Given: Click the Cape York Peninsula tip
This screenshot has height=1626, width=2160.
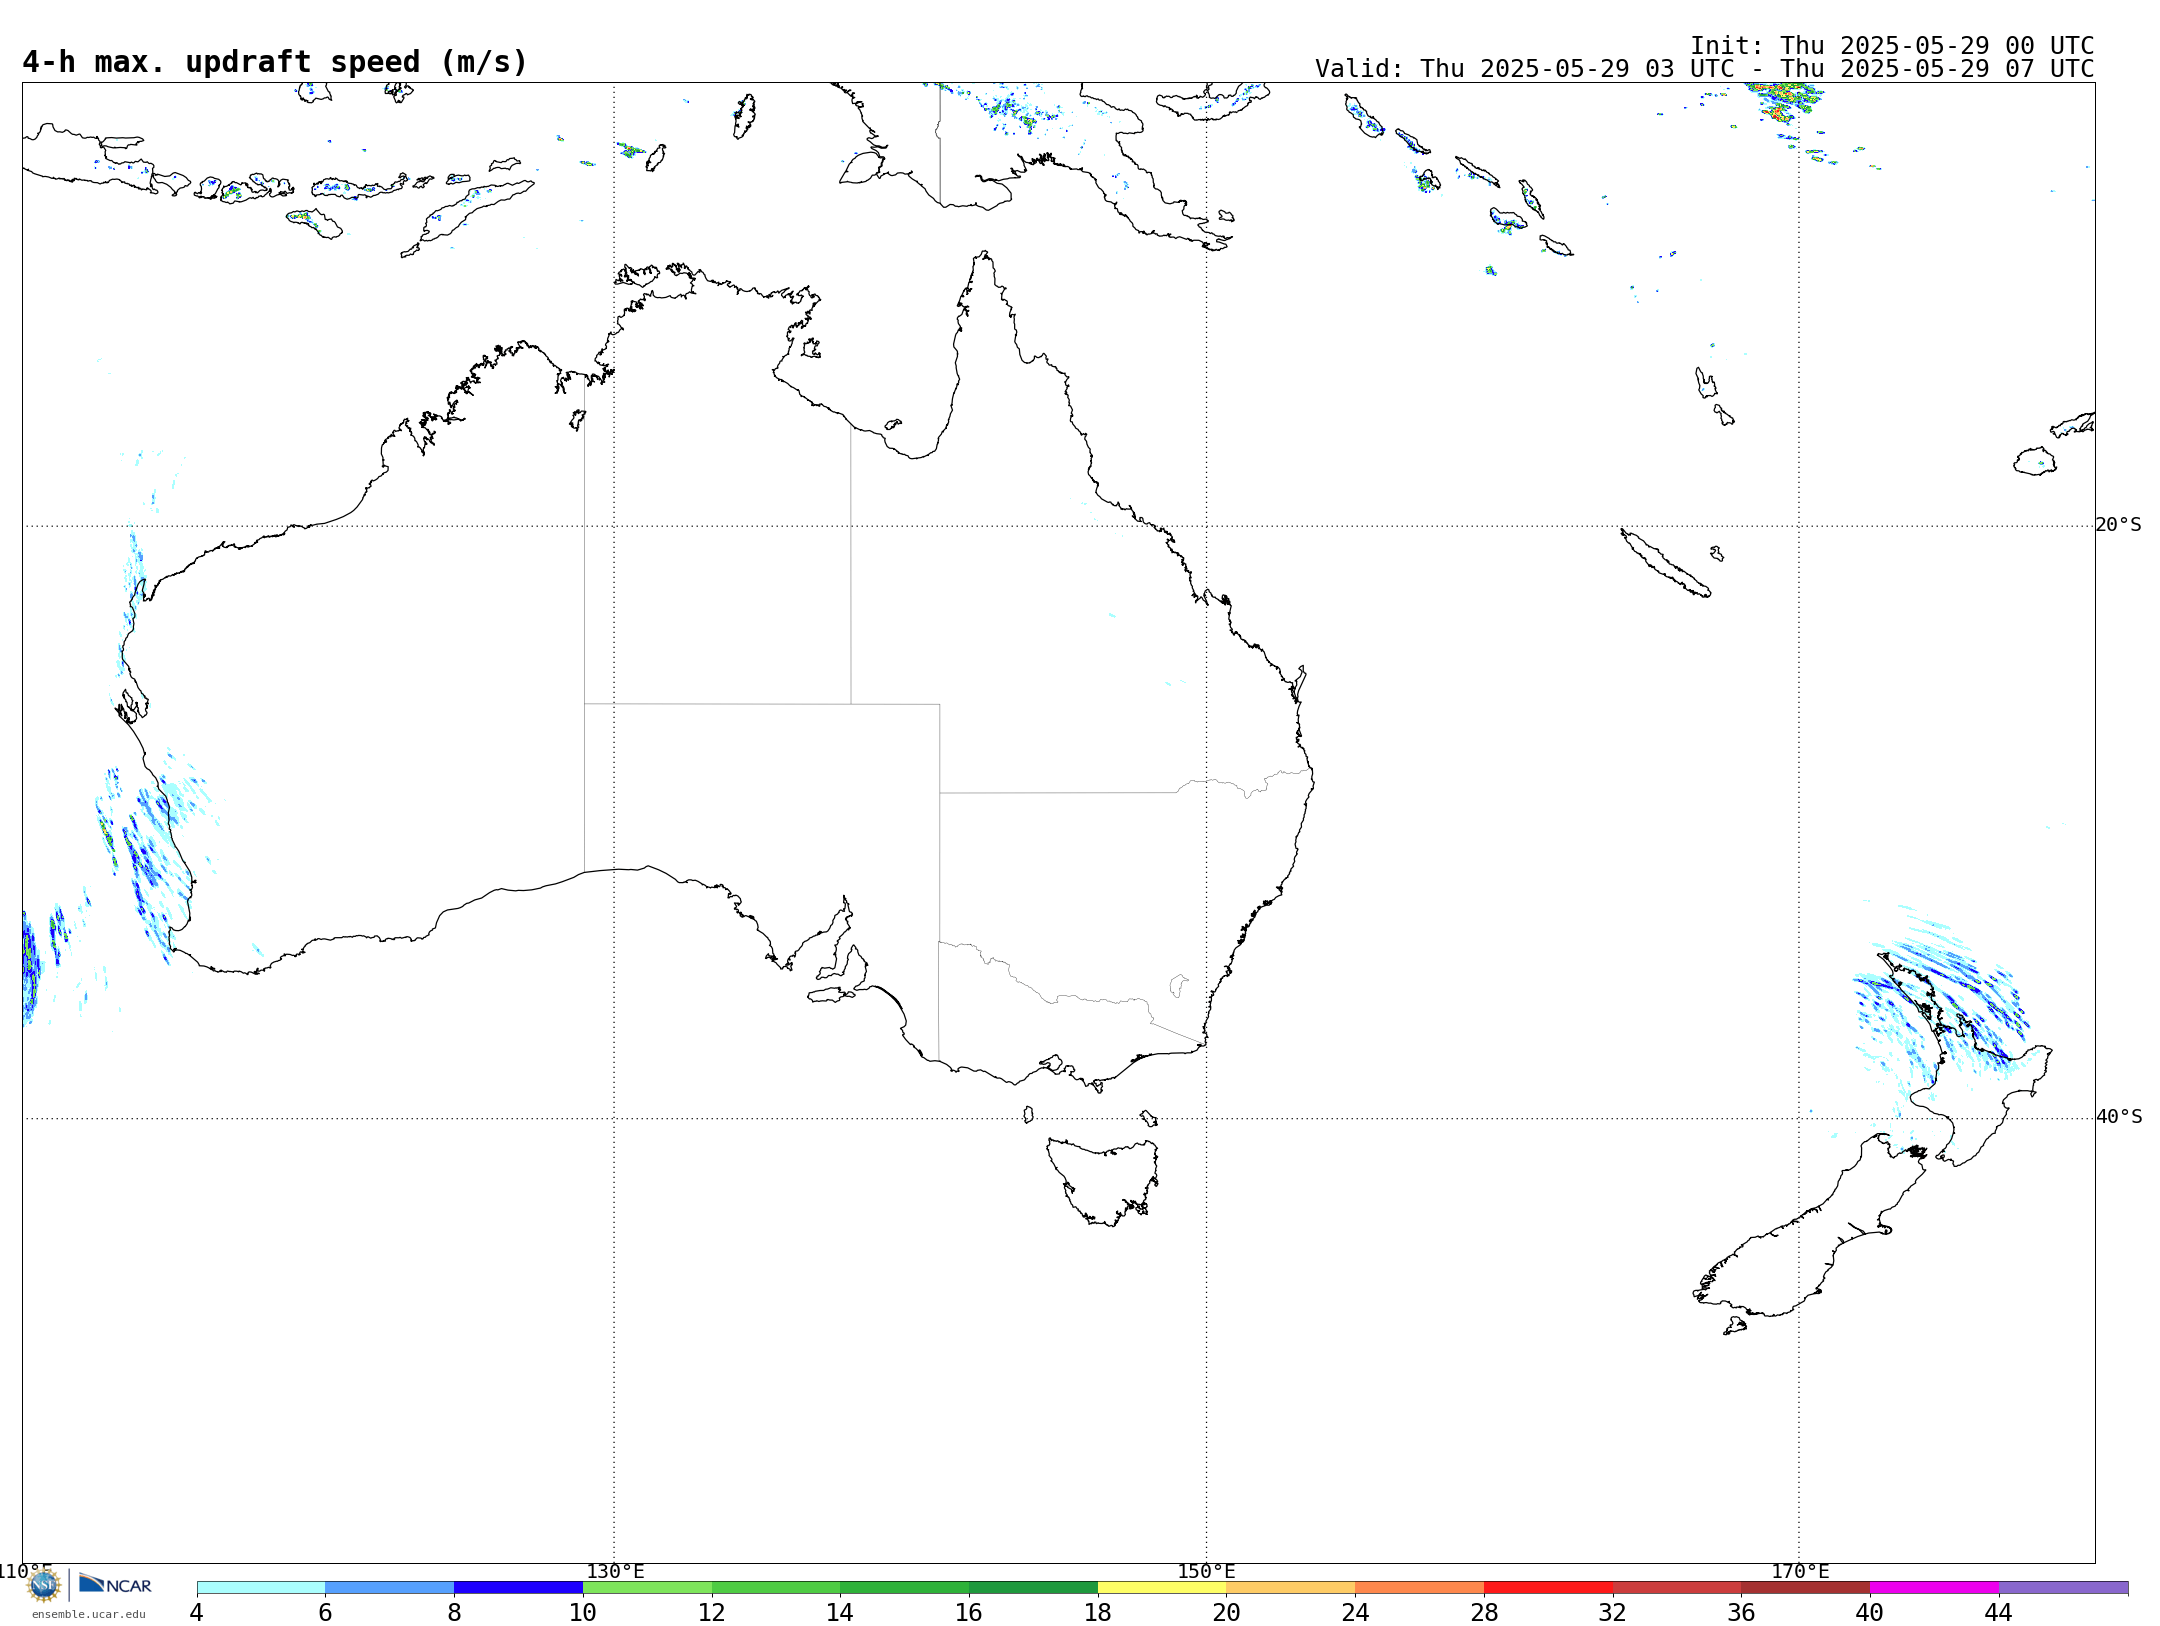Looking at the screenshot, I should pyautogui.click(x=985, y=257).
